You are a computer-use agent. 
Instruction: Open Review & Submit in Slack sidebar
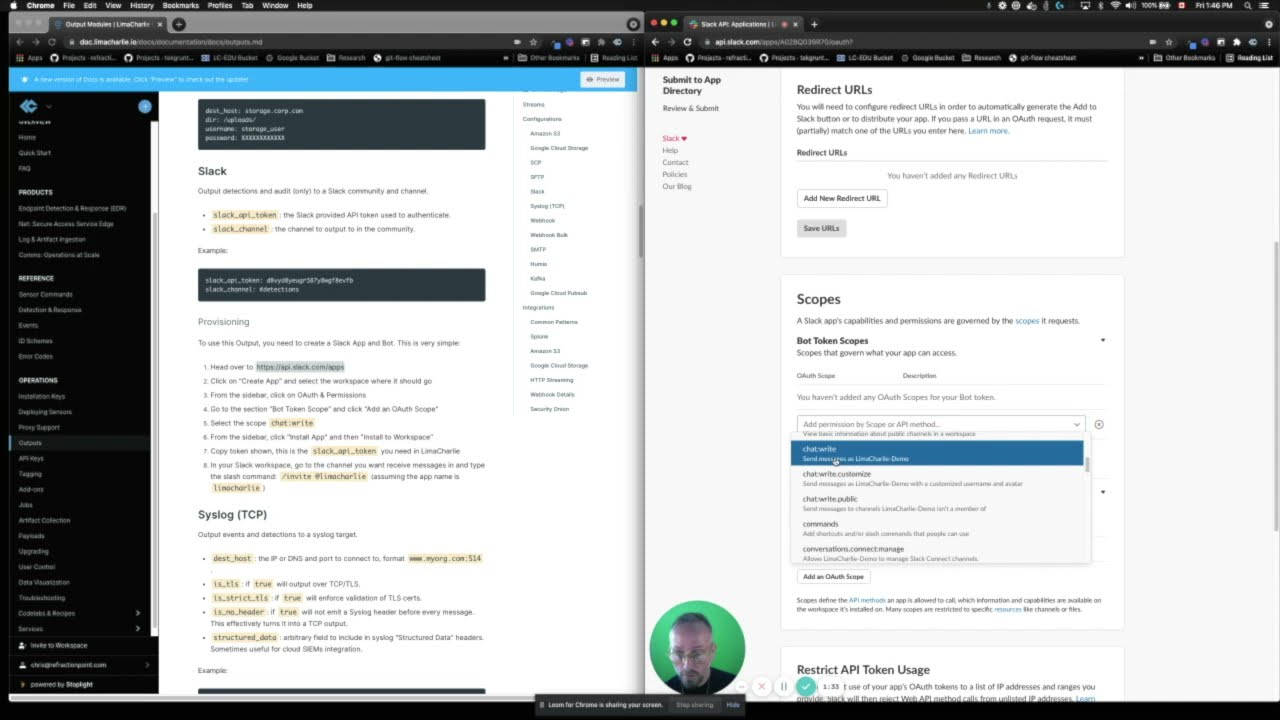point(690,108)
